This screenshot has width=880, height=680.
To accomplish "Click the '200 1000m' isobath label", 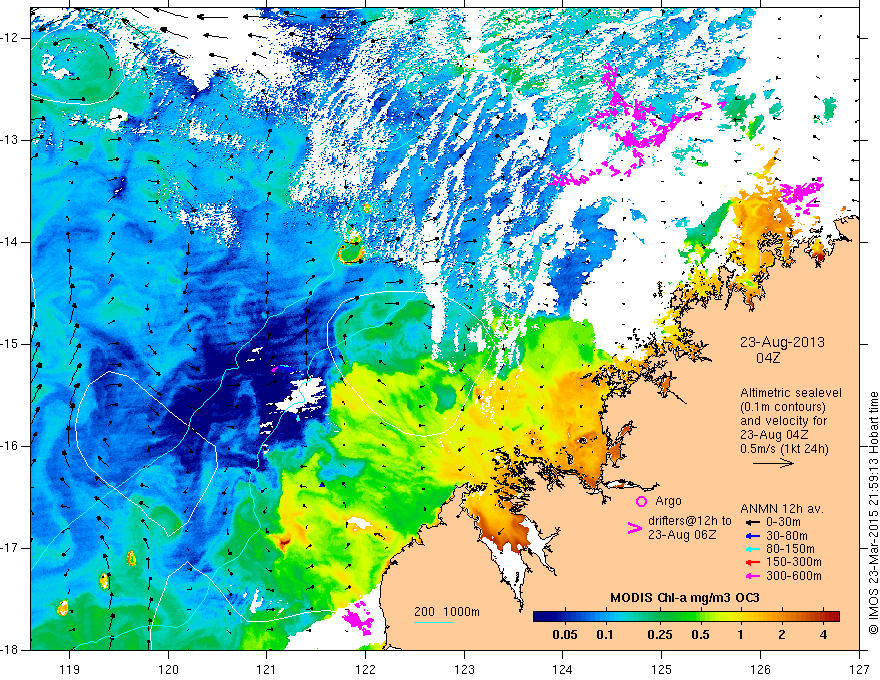I will (x=447, y=612).
